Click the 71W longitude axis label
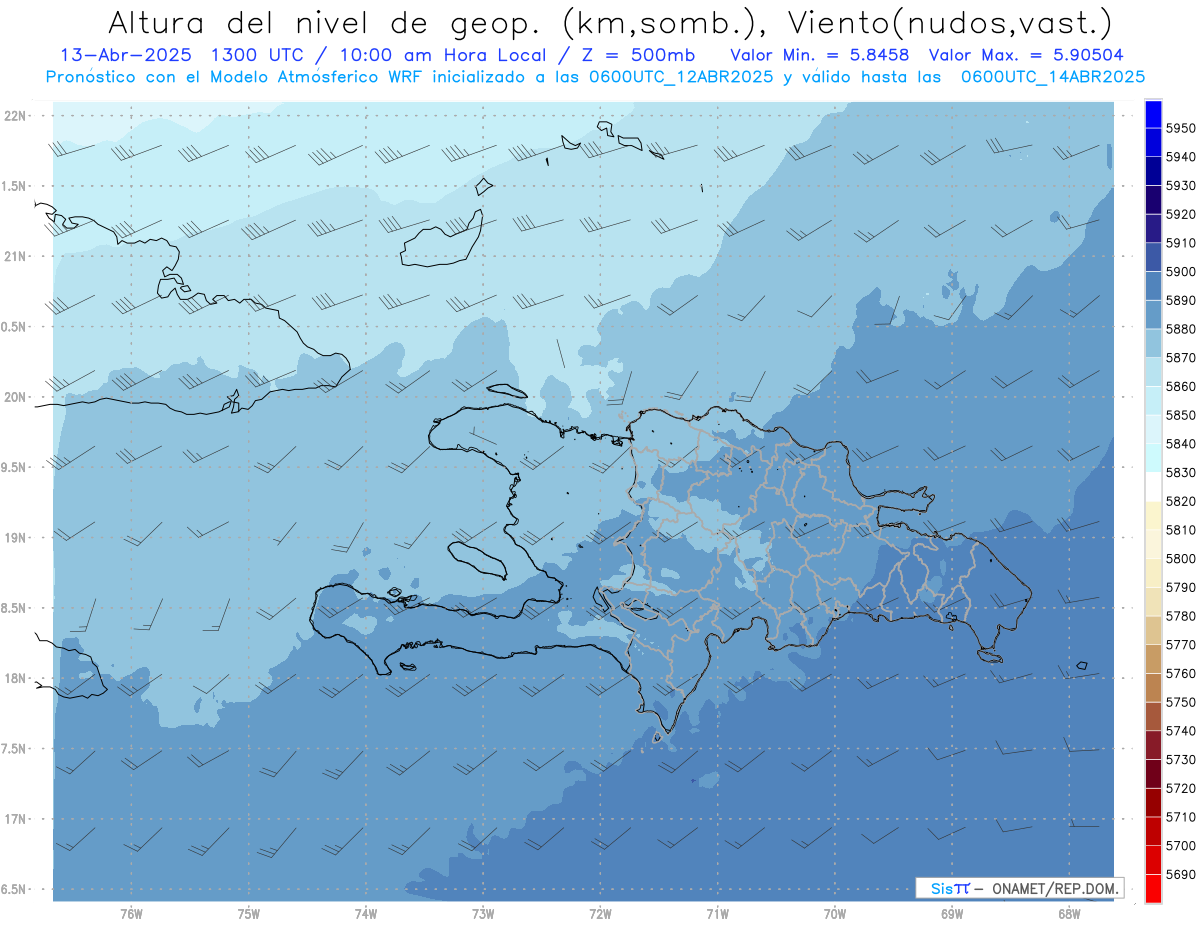This screenshot has height=927, width=1200. pos(717,914)
